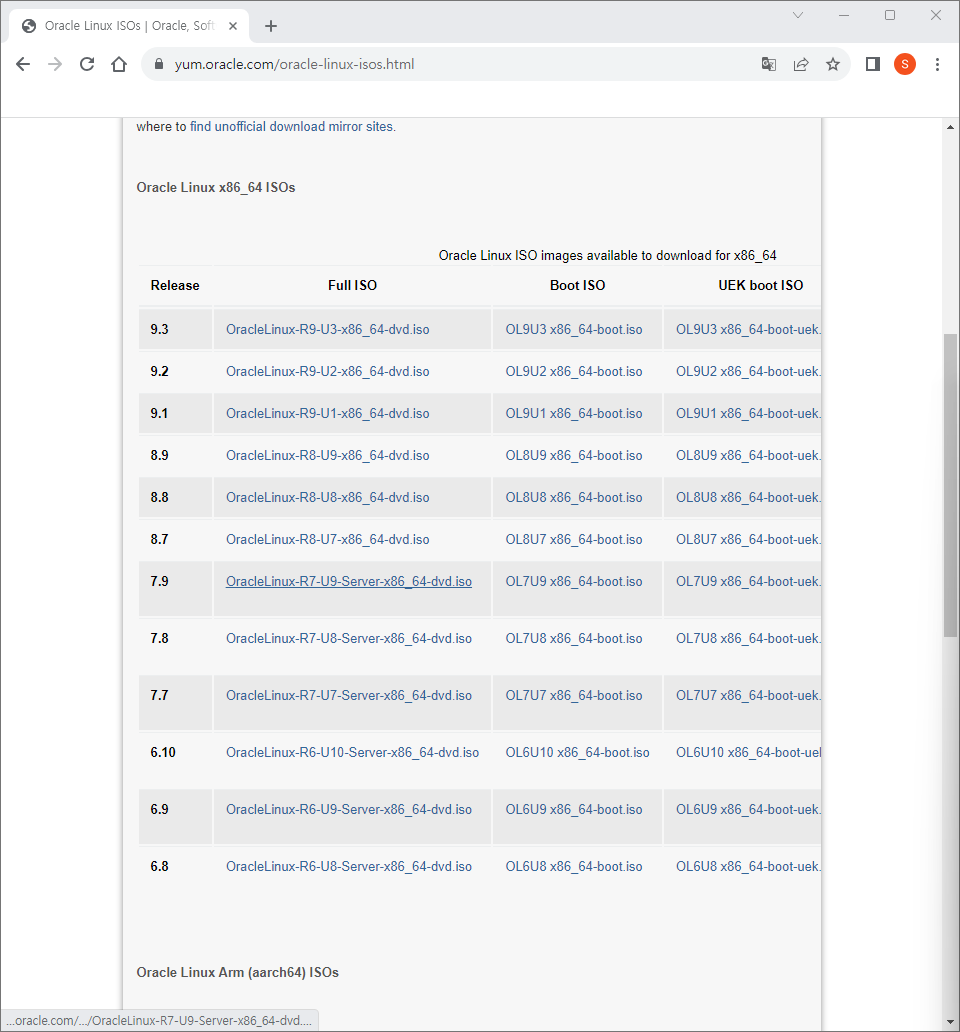Click the browser back arrow
The height and width of the screenshot is (1032, 960).
click(x=23, y=64)
